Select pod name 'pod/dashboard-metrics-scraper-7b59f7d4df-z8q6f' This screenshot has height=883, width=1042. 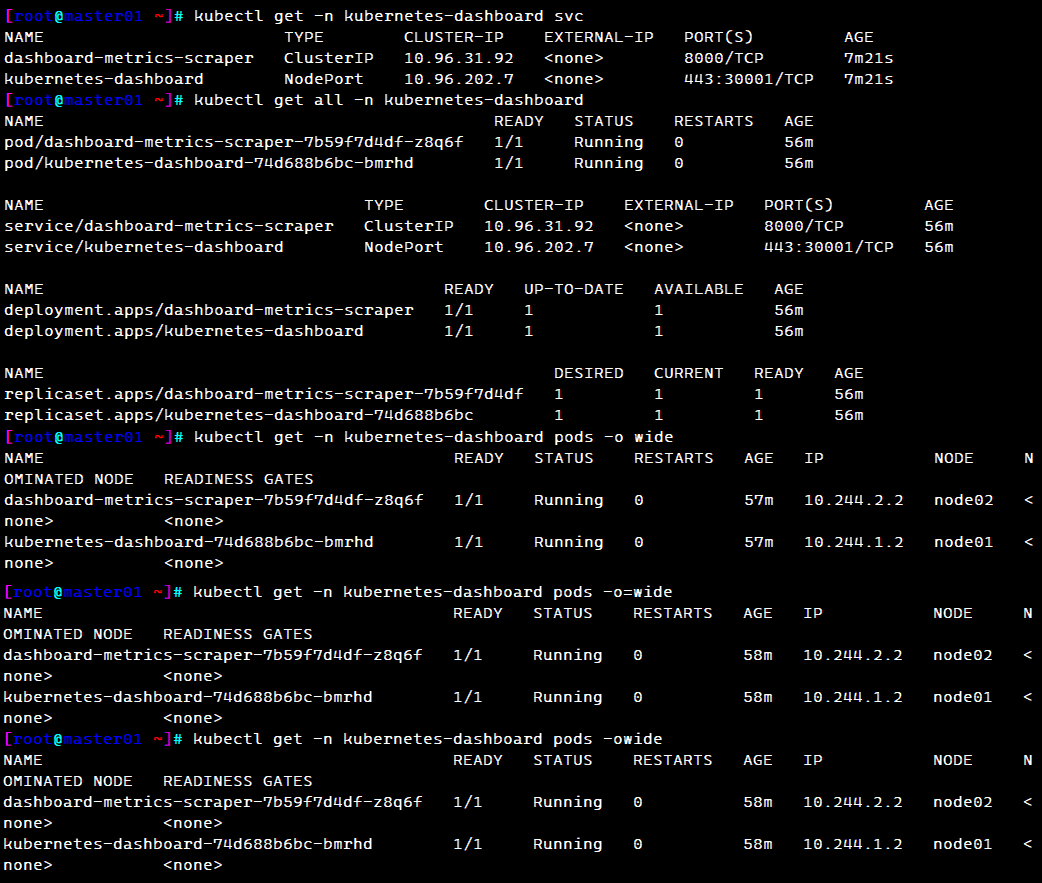[234, 142]
